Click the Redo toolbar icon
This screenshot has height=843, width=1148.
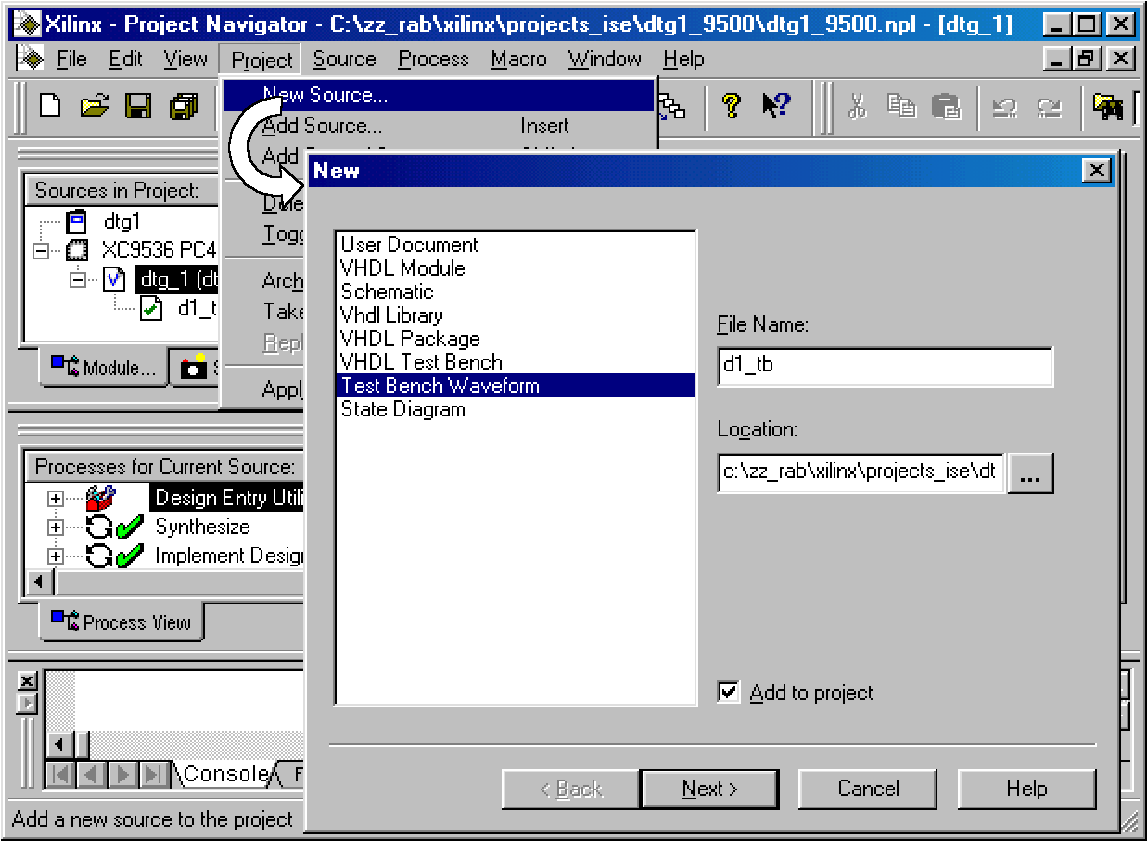[1049, 108]
